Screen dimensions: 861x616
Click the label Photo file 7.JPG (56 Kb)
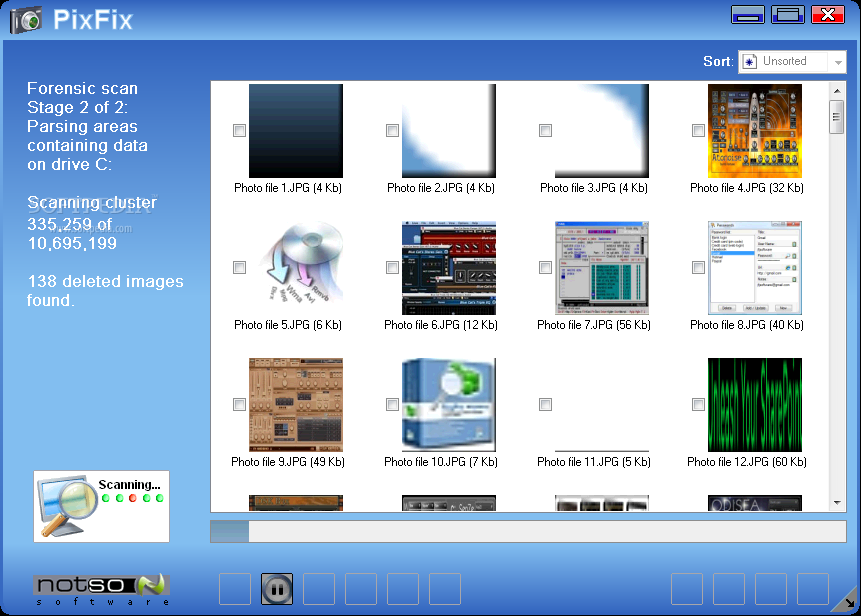pos(594,325)
